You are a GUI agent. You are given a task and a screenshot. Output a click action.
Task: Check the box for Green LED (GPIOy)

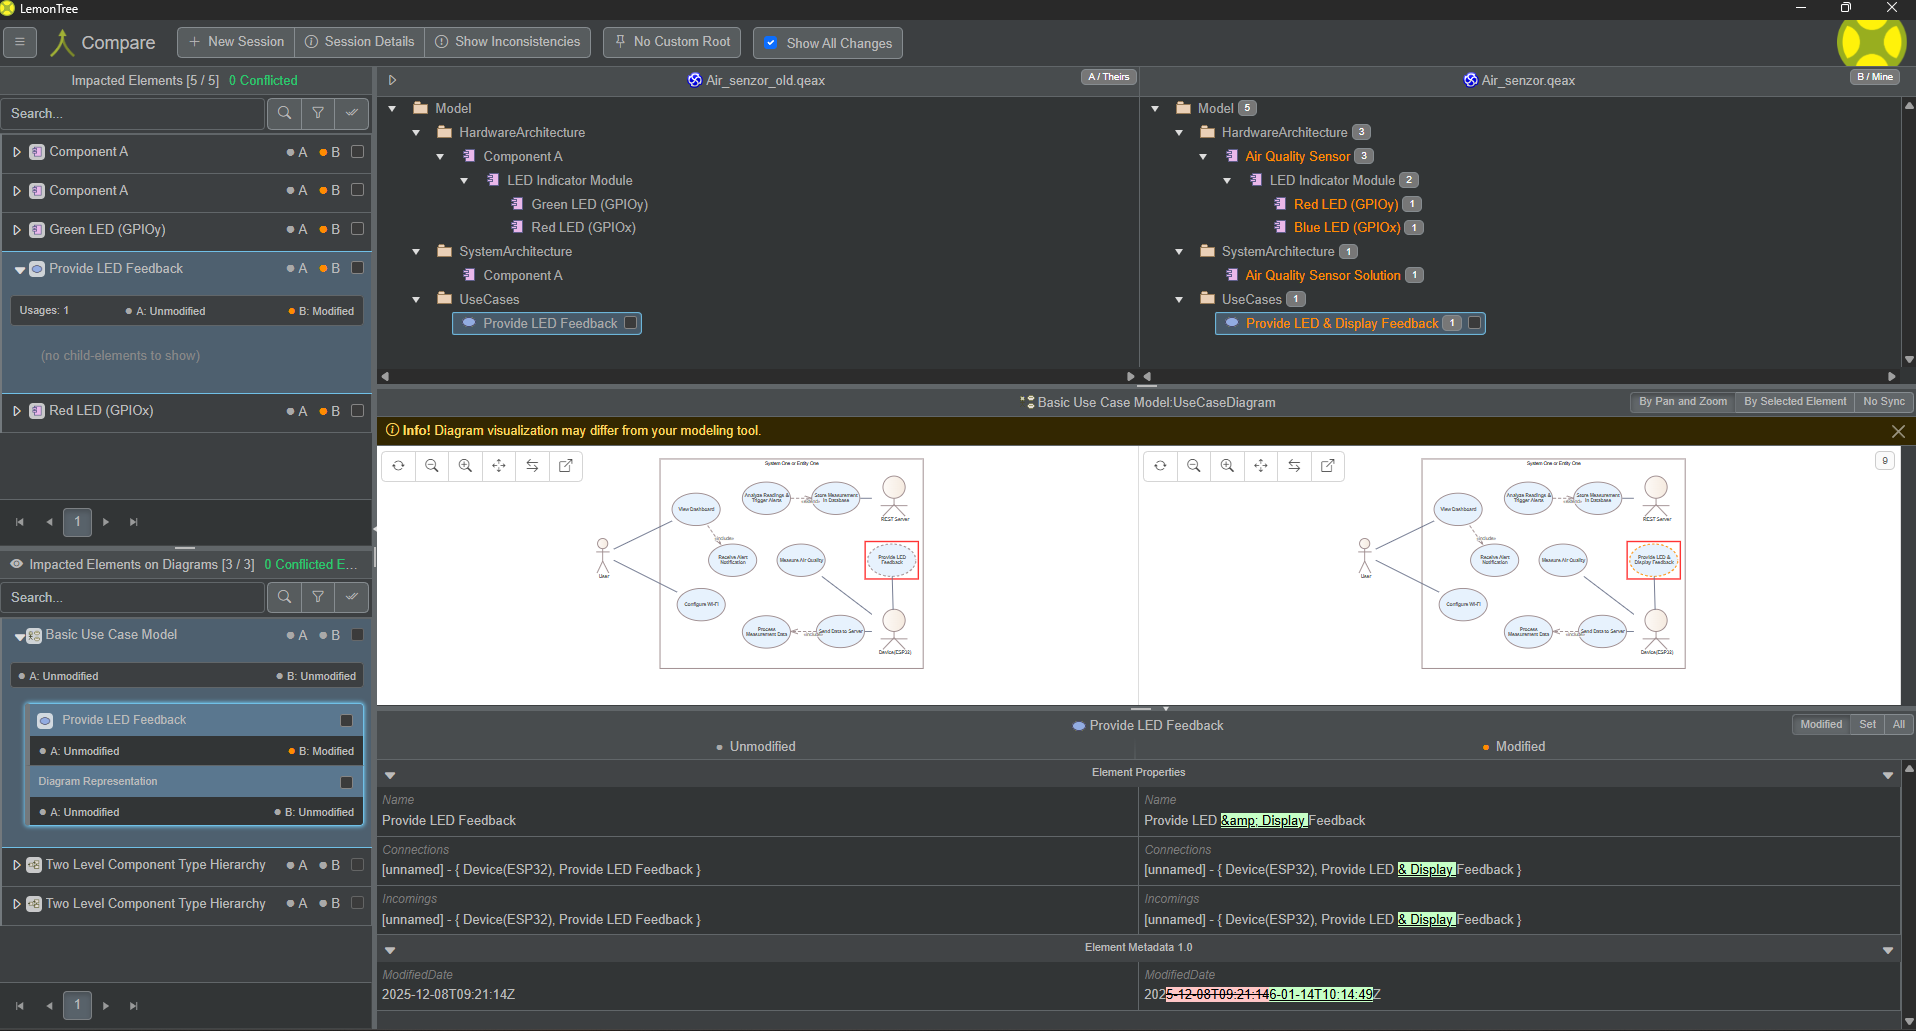(357, 229)
